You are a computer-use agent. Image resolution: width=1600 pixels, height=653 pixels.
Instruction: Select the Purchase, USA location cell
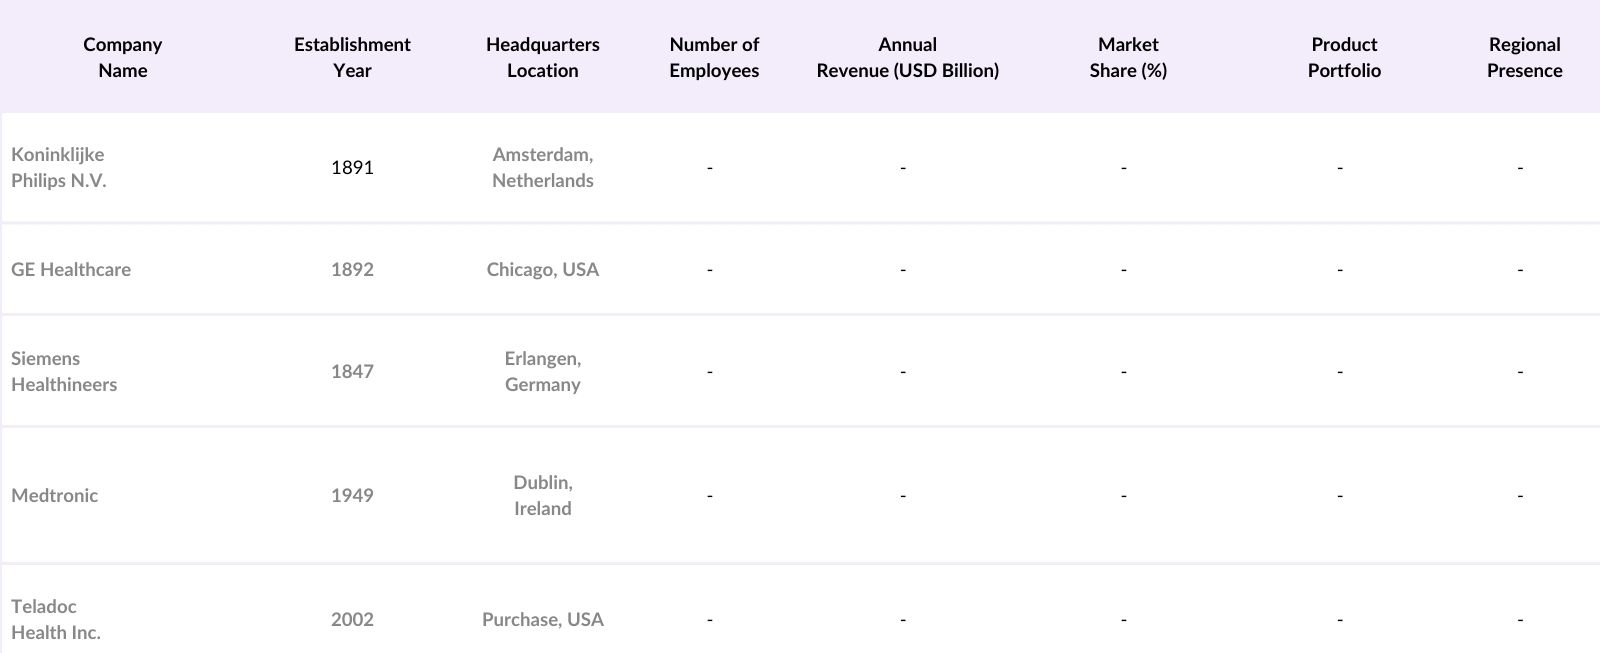[x=542, y=619]
